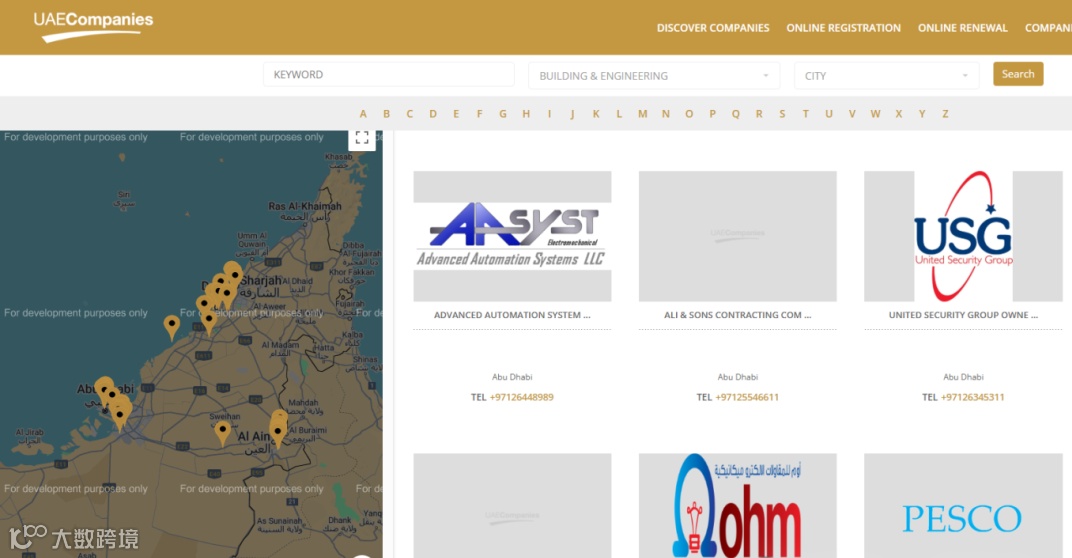
Task: Filter companies by letter G
Action: click(x=502, y=114)
